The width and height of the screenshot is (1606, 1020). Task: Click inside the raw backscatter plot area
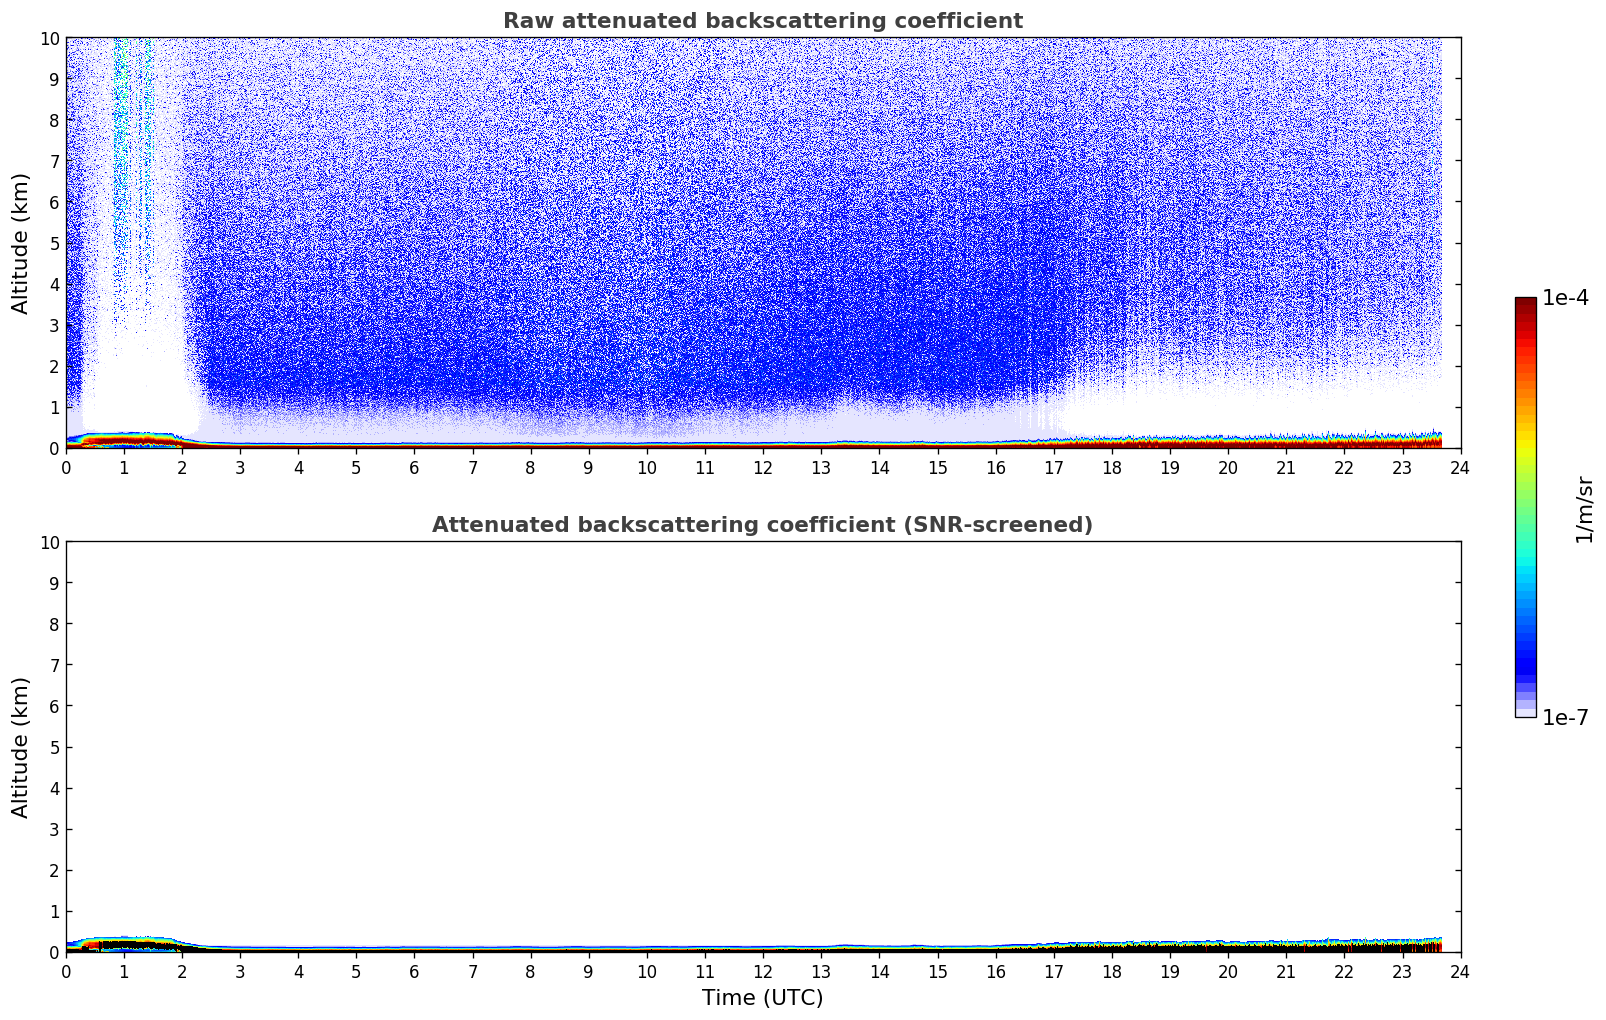[x=763, y=243]
